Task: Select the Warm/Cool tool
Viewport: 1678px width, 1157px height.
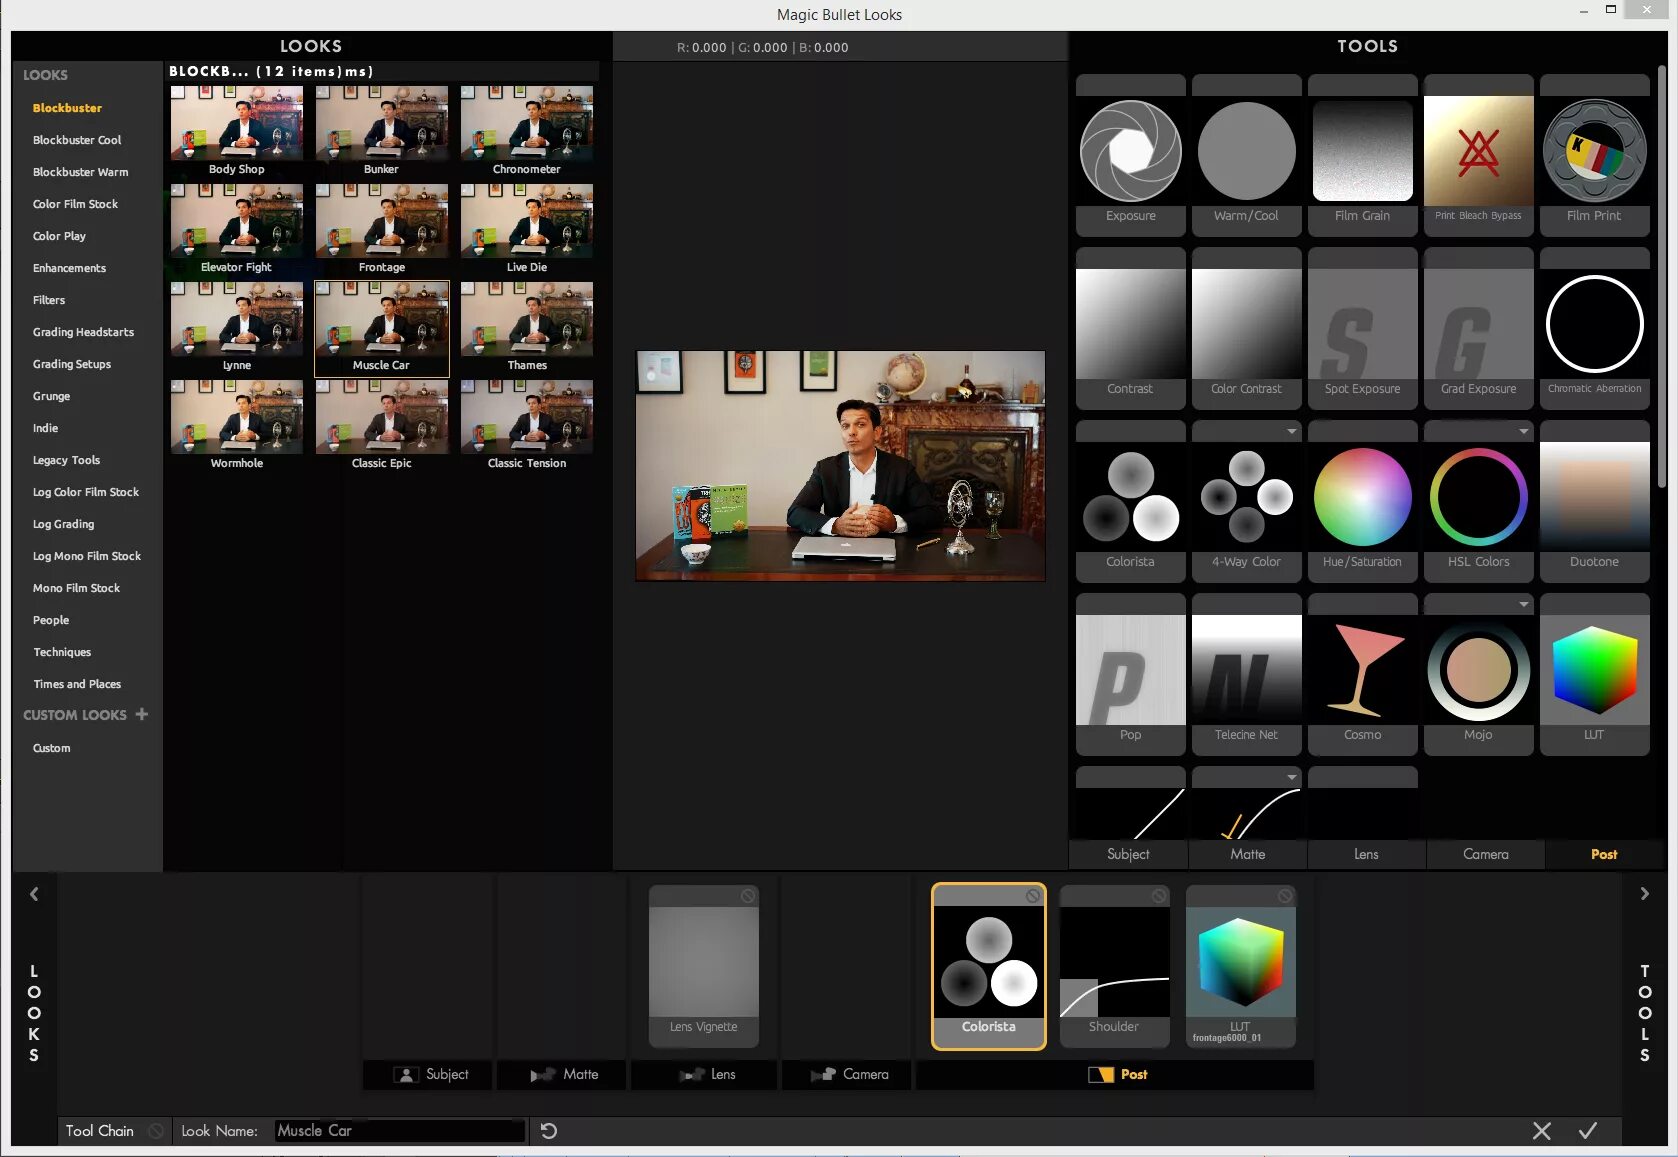Action: click(1246, 155)
